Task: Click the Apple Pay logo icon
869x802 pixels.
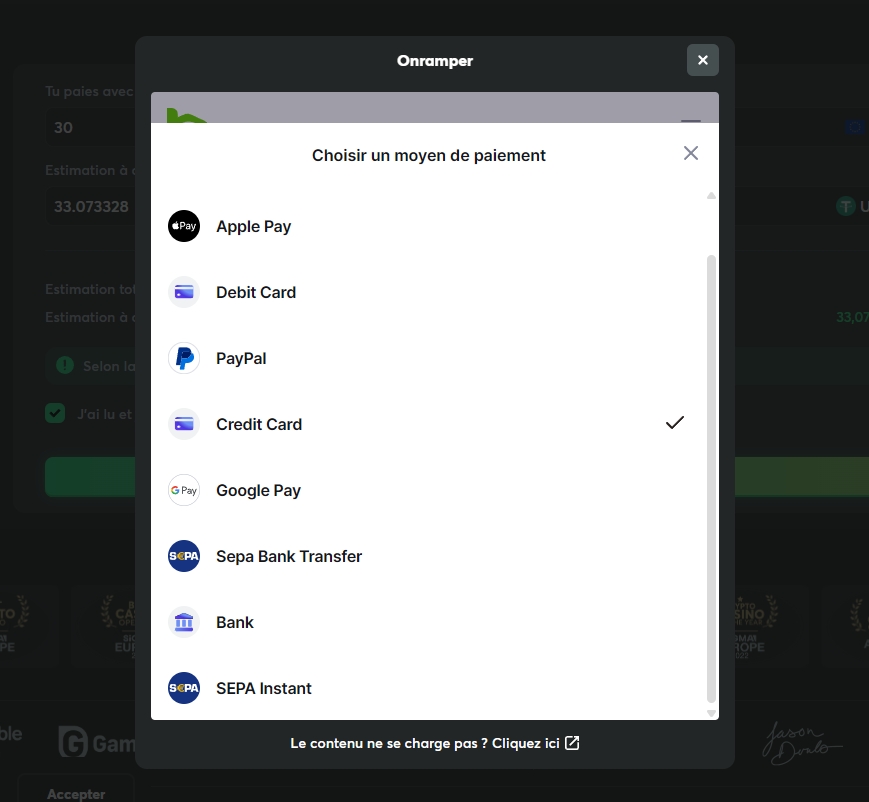Action: click(184, 226)
